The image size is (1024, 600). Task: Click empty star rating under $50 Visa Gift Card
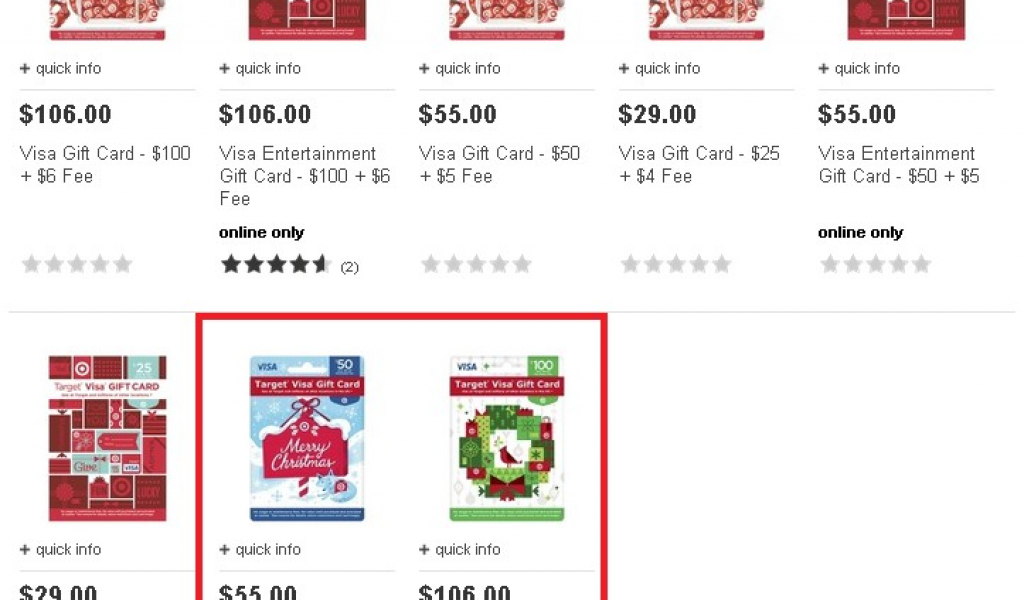pyautogui.click(x=476, y=264)
